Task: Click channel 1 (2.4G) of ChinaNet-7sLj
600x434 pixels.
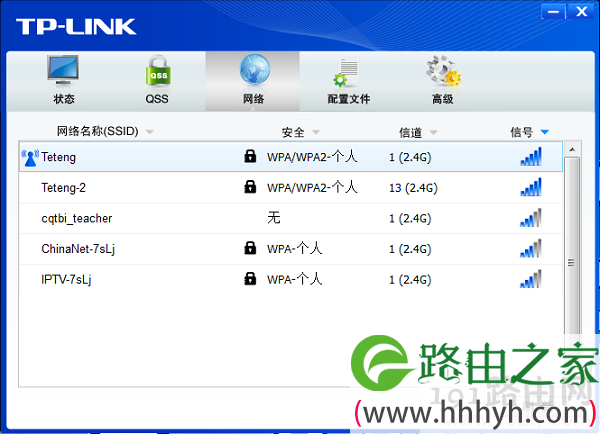Action: 410,249
